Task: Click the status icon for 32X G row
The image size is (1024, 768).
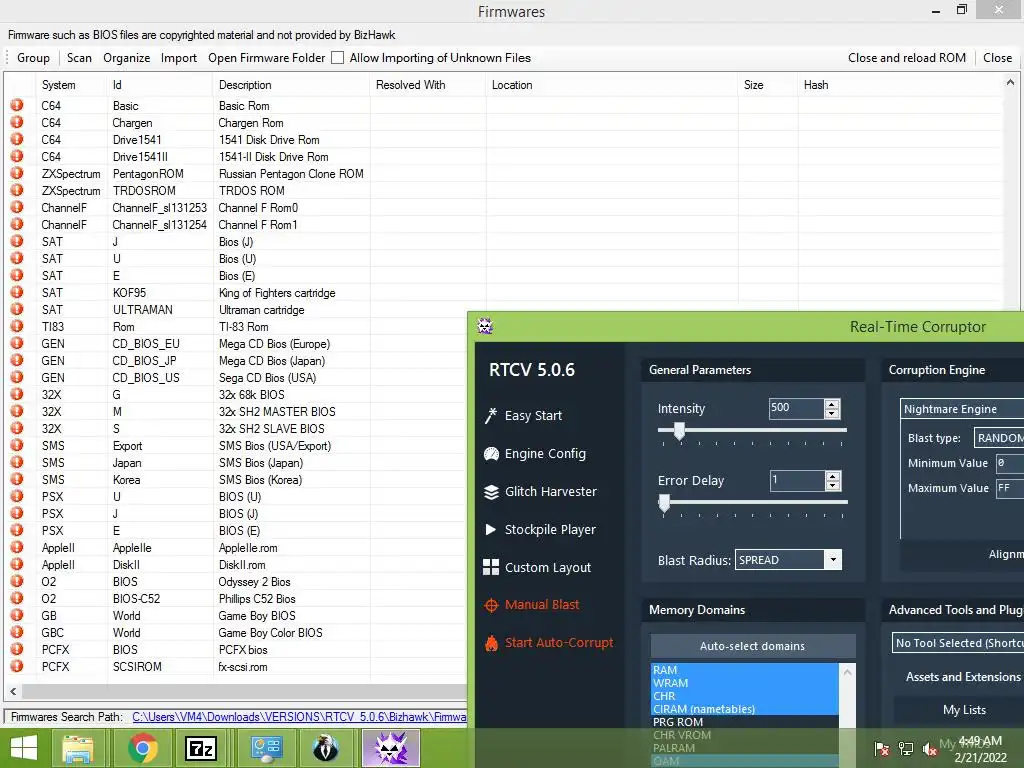Action: click(x=17, y=394)
